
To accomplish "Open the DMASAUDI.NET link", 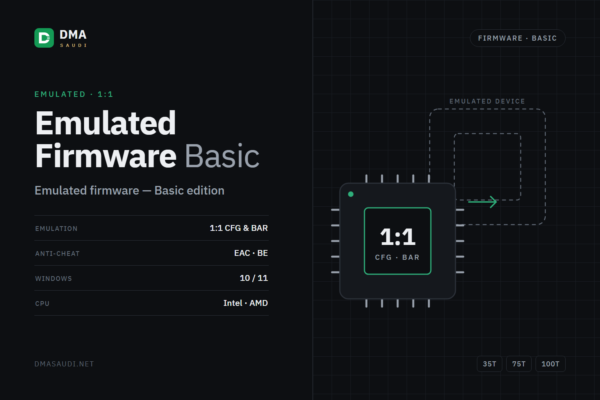I will 64,364.
